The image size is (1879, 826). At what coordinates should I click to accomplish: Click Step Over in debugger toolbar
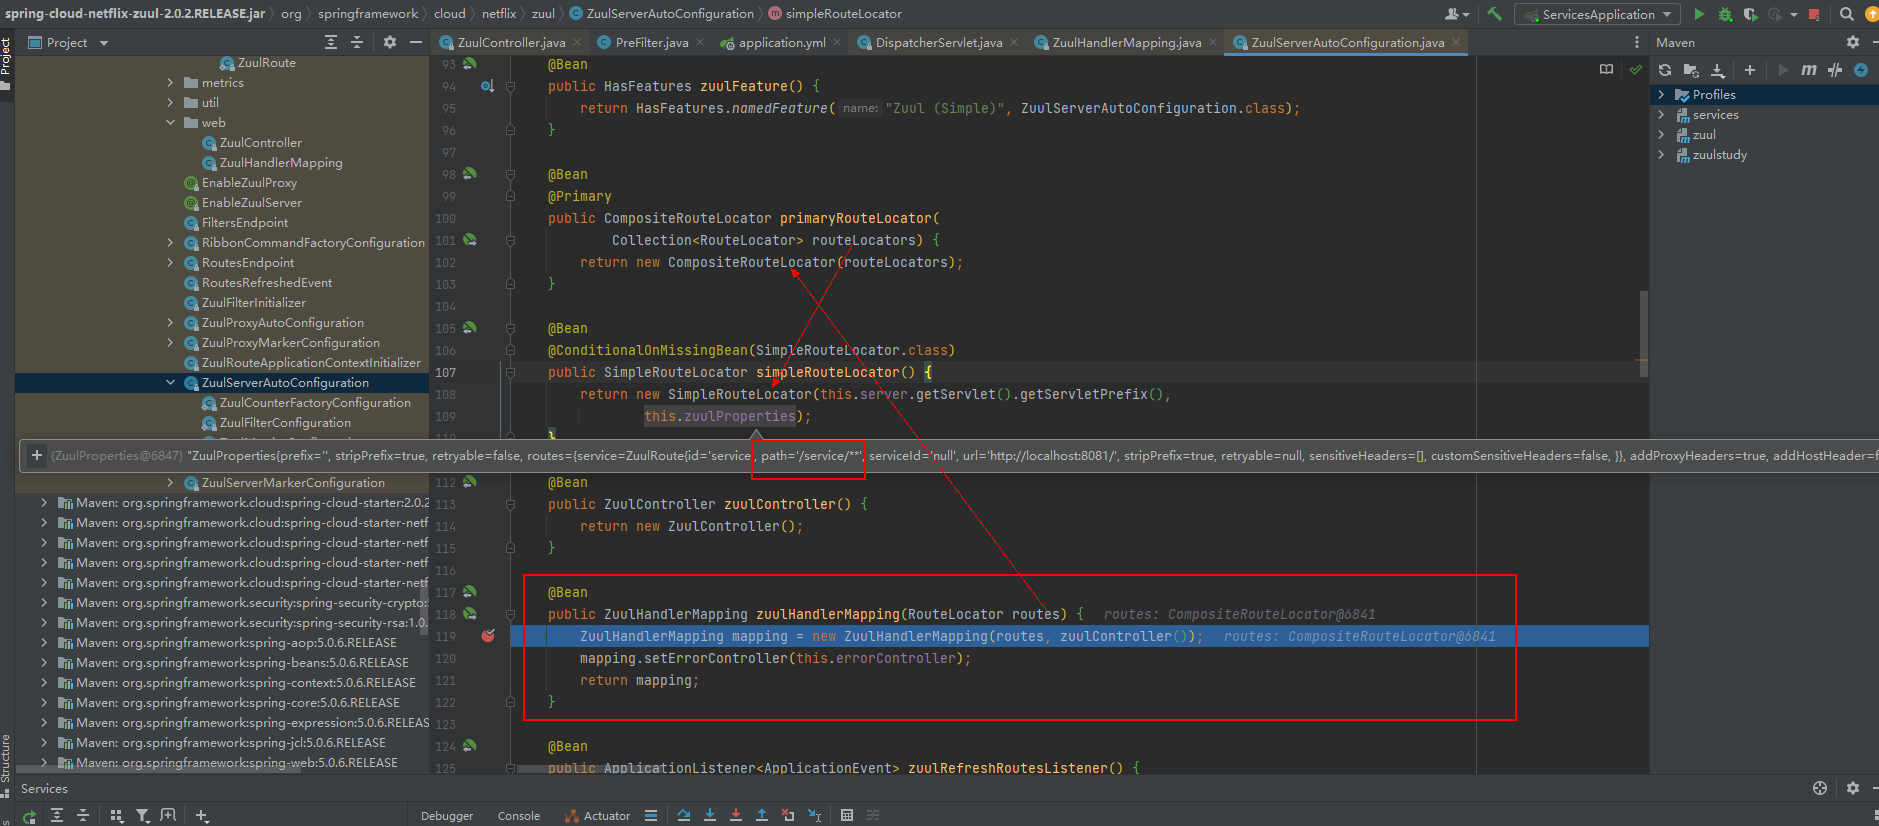coord(684,815)
